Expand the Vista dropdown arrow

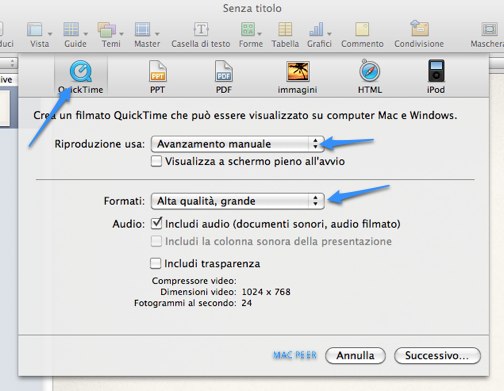click(50, 34)
